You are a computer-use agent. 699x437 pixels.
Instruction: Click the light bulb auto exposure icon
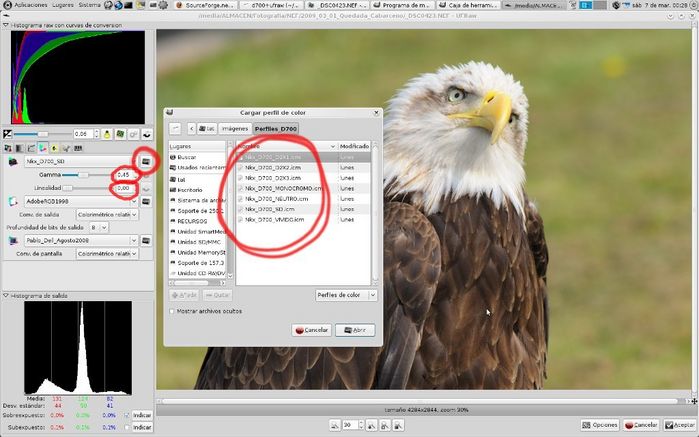point(107,134)
